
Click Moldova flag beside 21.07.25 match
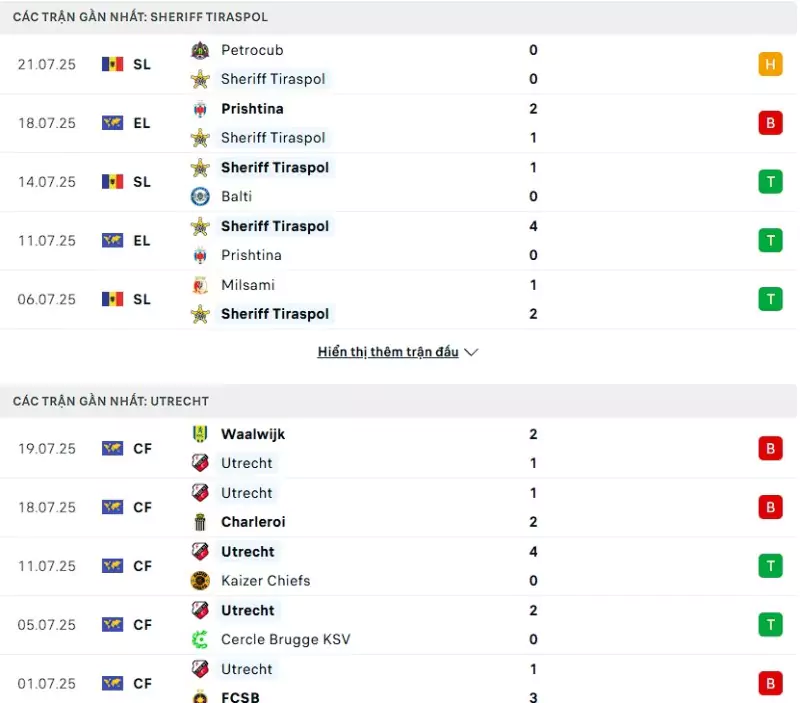pos(112,64)
